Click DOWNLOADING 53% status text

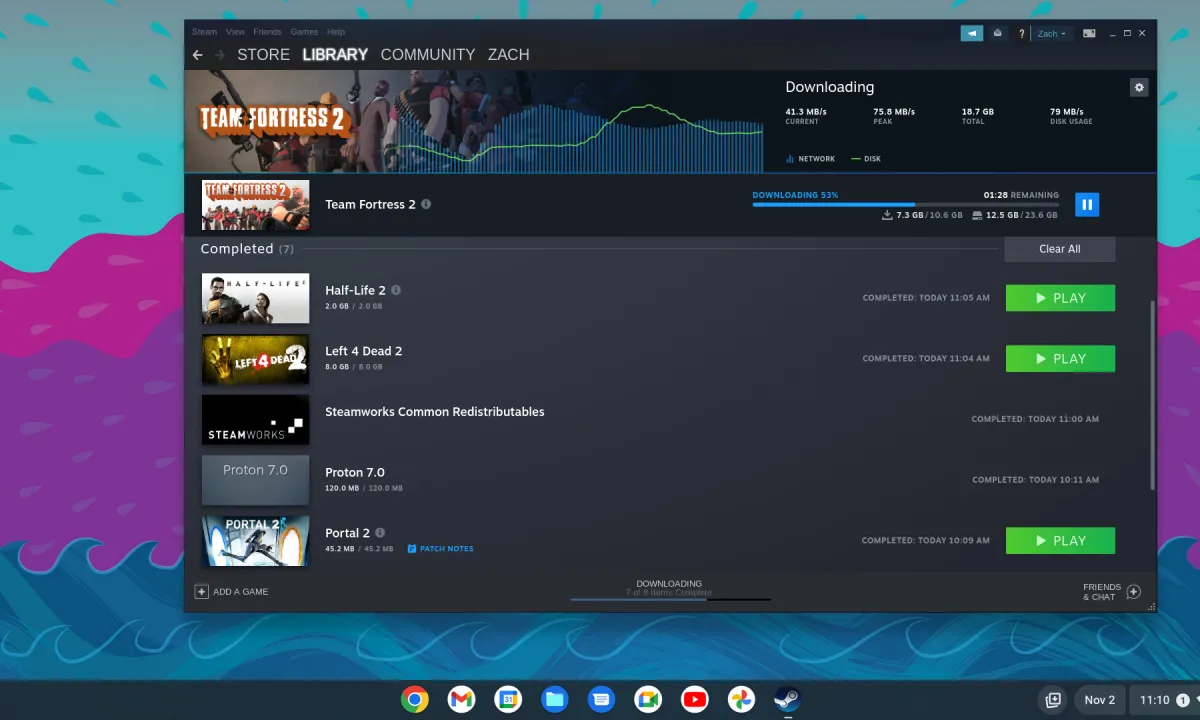(x=795, y=195)
